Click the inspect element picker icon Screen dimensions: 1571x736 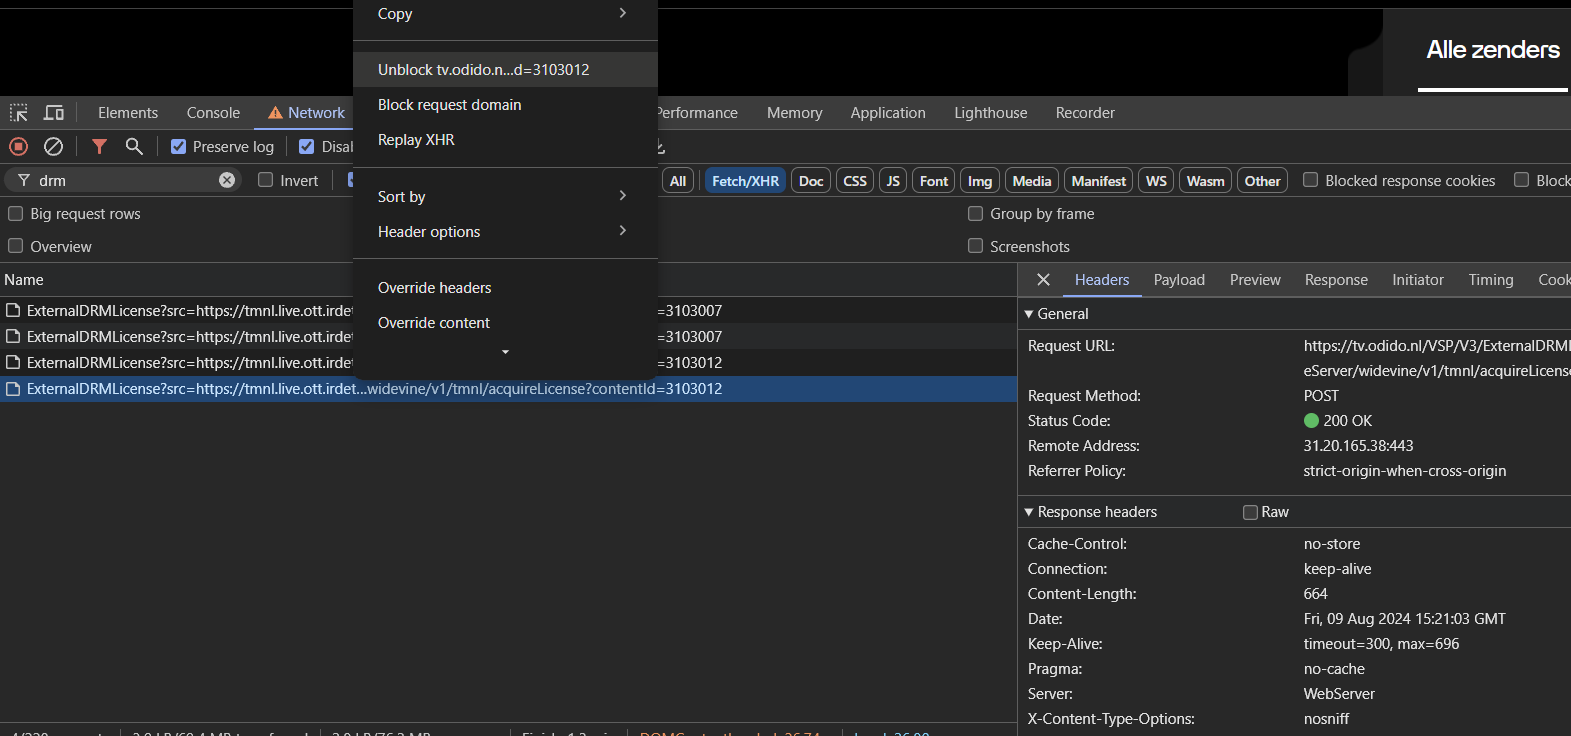(x=19, y=113)
